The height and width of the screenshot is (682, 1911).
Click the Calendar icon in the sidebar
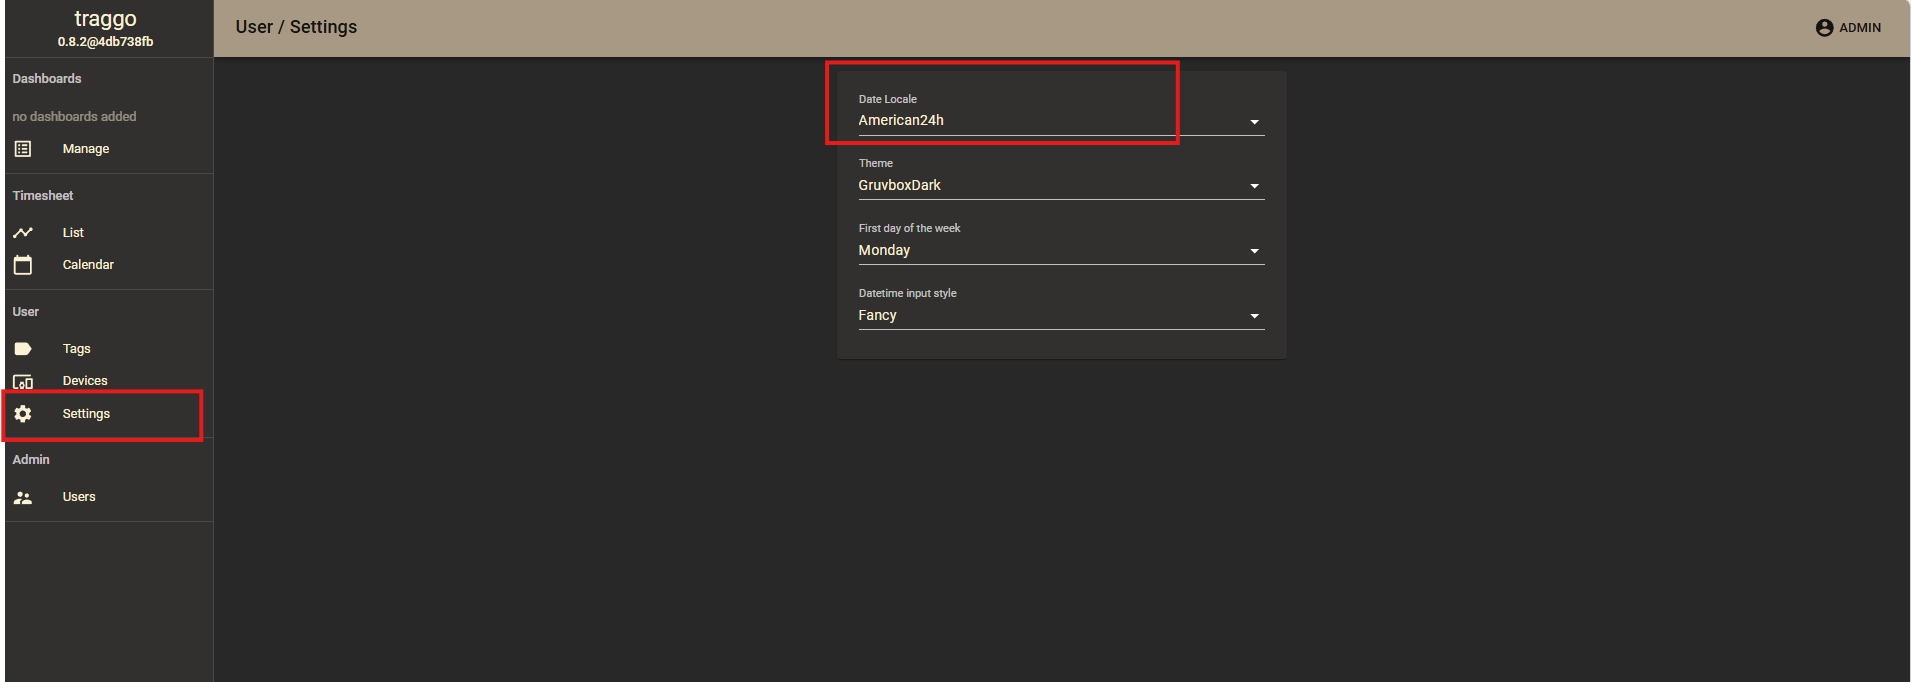click(23, 265)
